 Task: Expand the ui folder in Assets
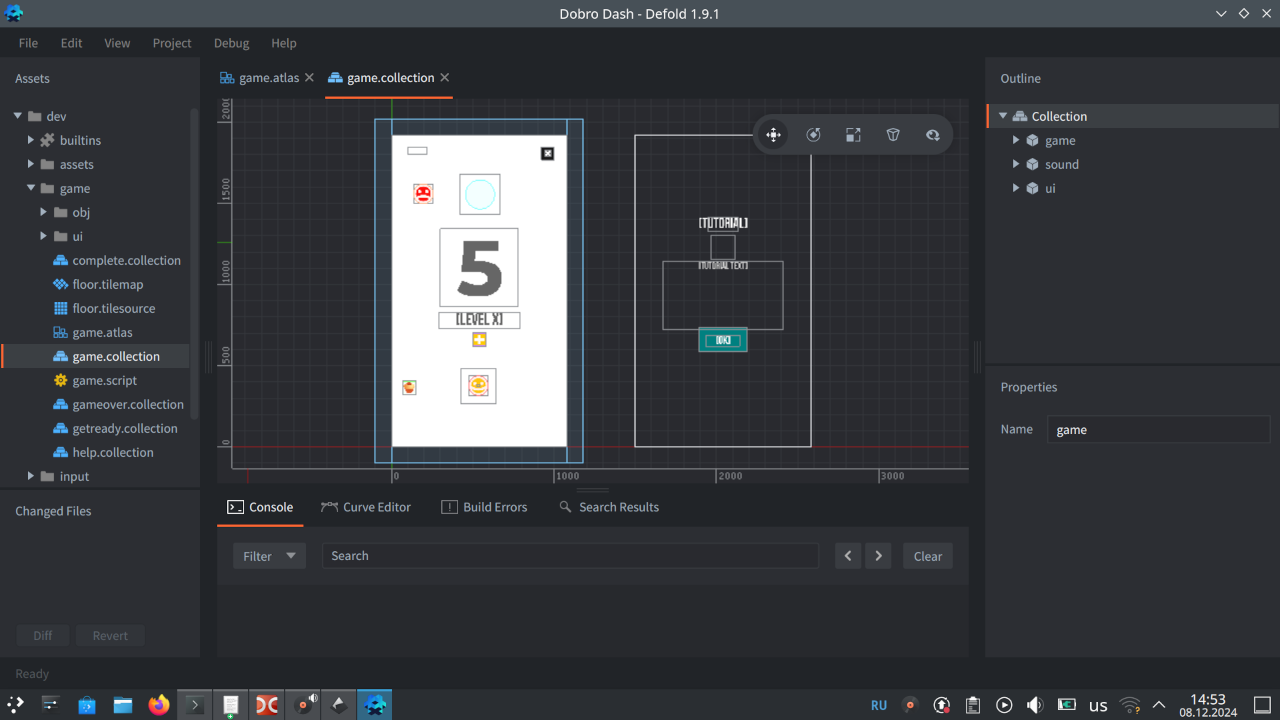pyautogui.click(x=44, y=236)
